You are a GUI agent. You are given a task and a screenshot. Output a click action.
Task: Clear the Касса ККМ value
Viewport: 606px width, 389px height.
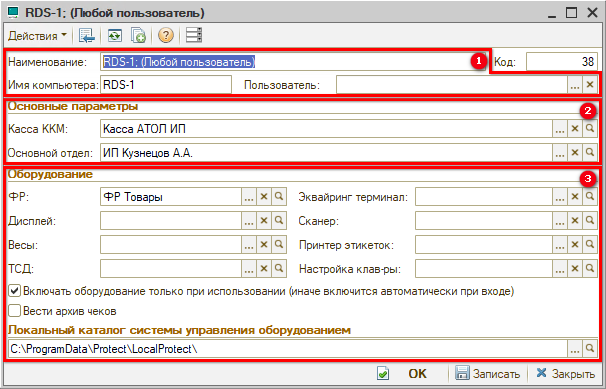pyautogui.click(x=575, y=129)
